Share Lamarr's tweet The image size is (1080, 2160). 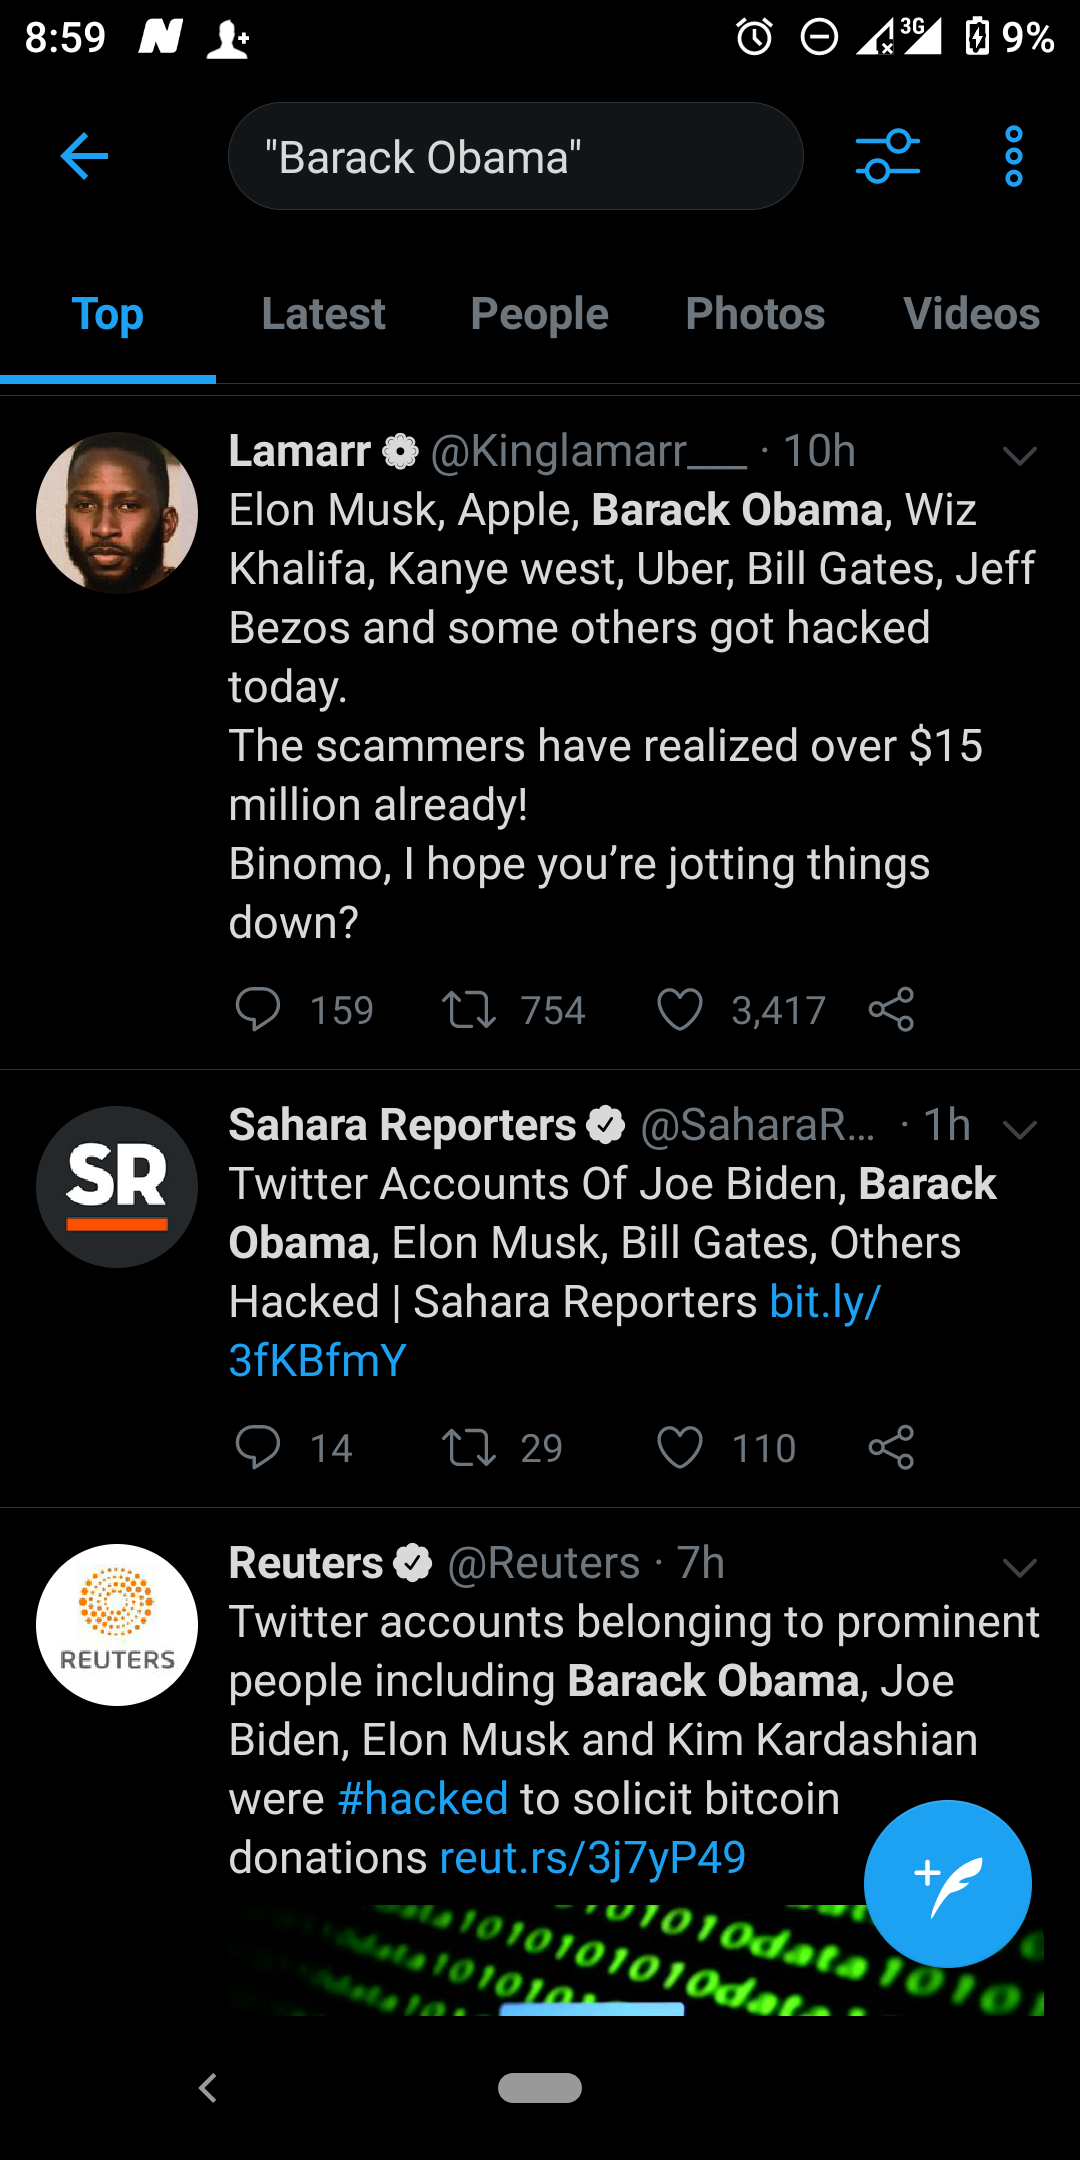[x=891, y=1009]
